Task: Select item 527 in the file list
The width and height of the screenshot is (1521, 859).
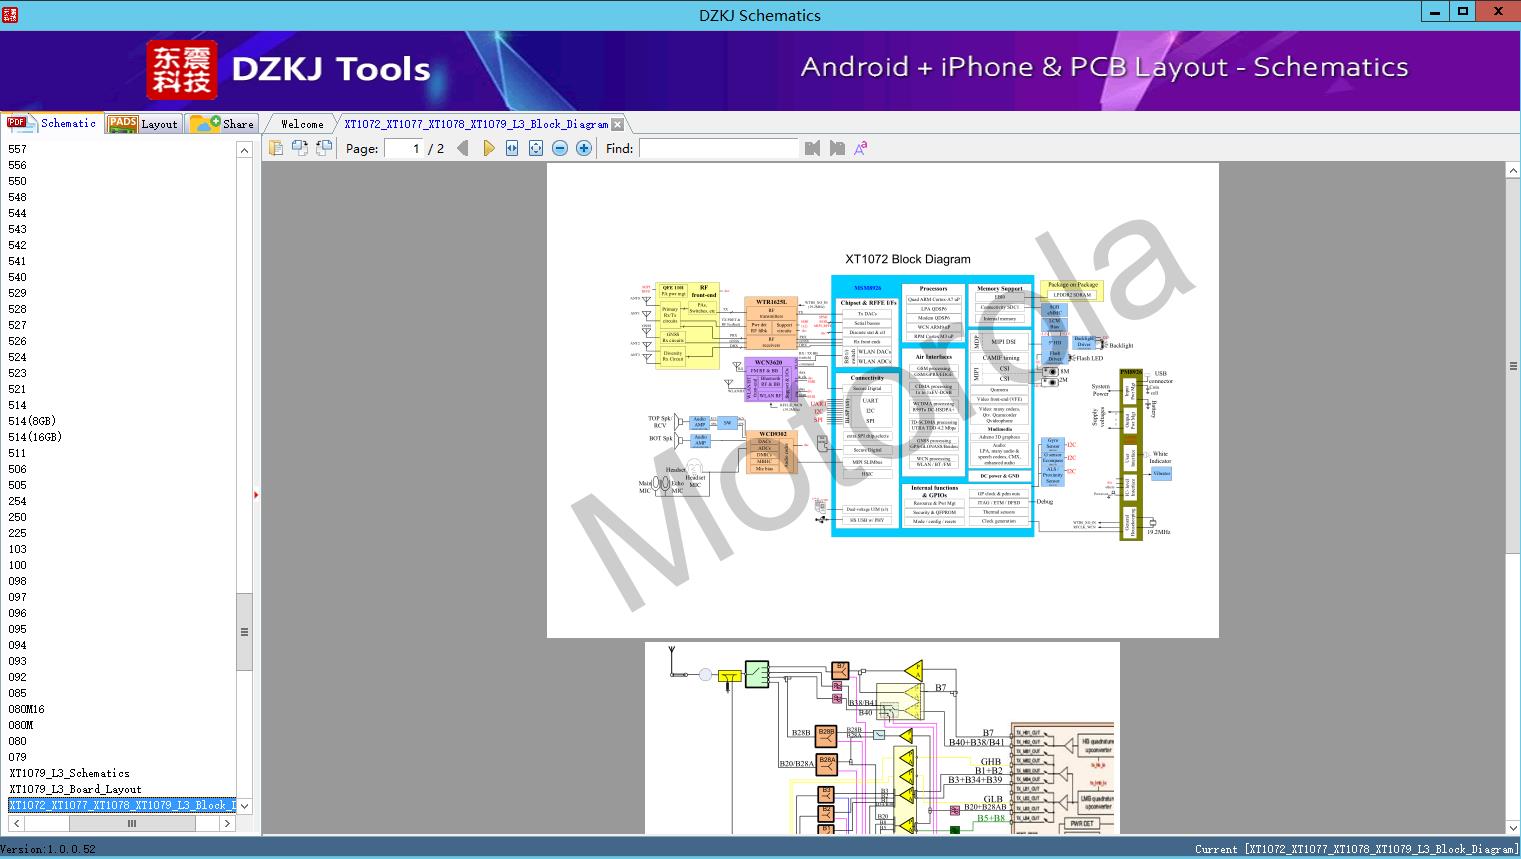Action: pos(18,325)
